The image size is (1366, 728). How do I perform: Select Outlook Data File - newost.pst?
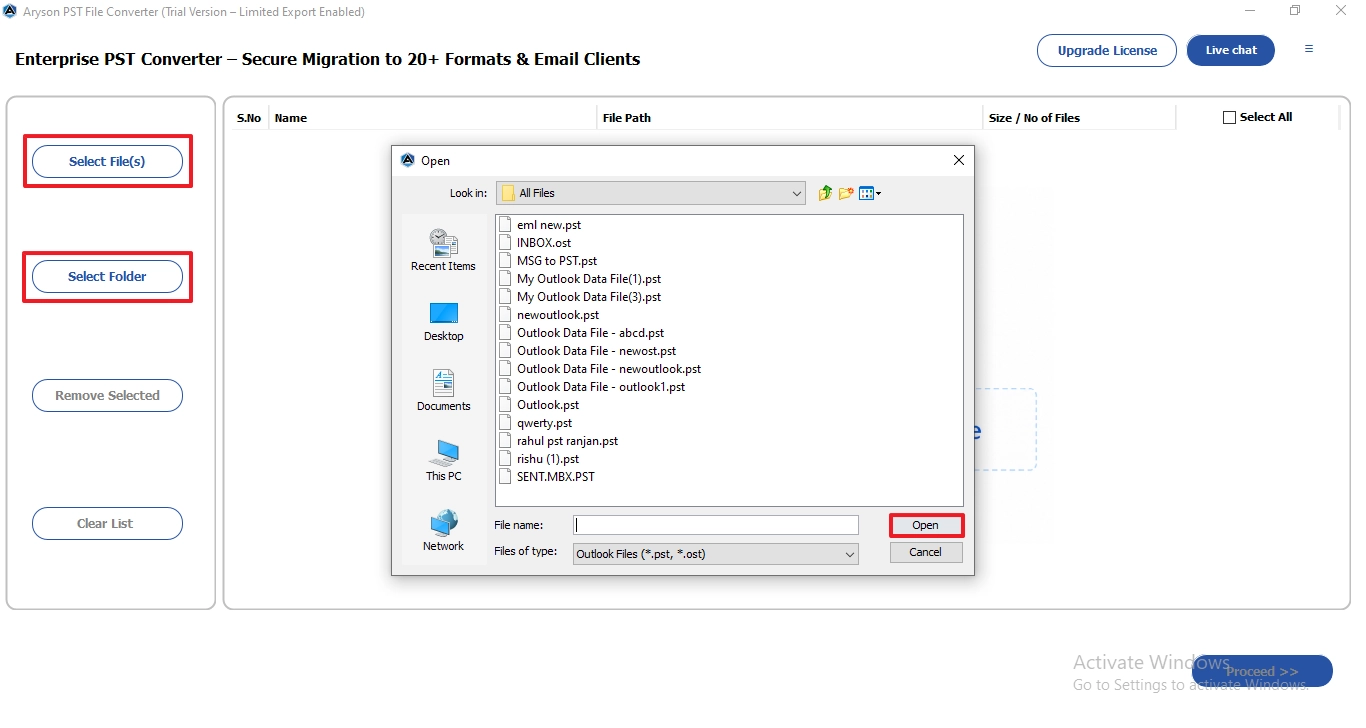coord(596,351)
